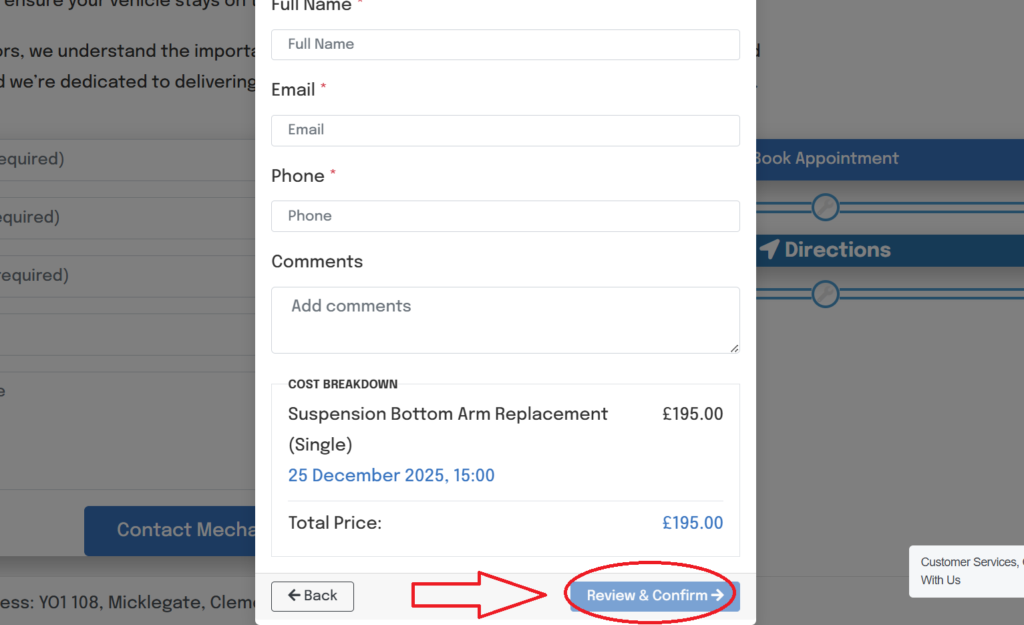
Task: Click the 25 December 2025, 15:00 date
Action: [x=391, y=476]
